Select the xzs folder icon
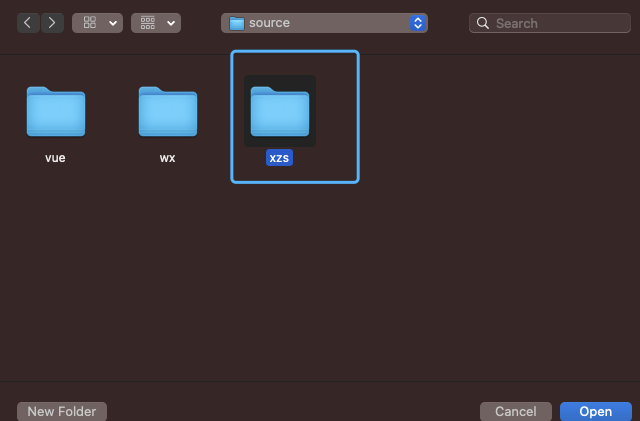This screenshot has width=640, height=421. [x=280, y=111]
